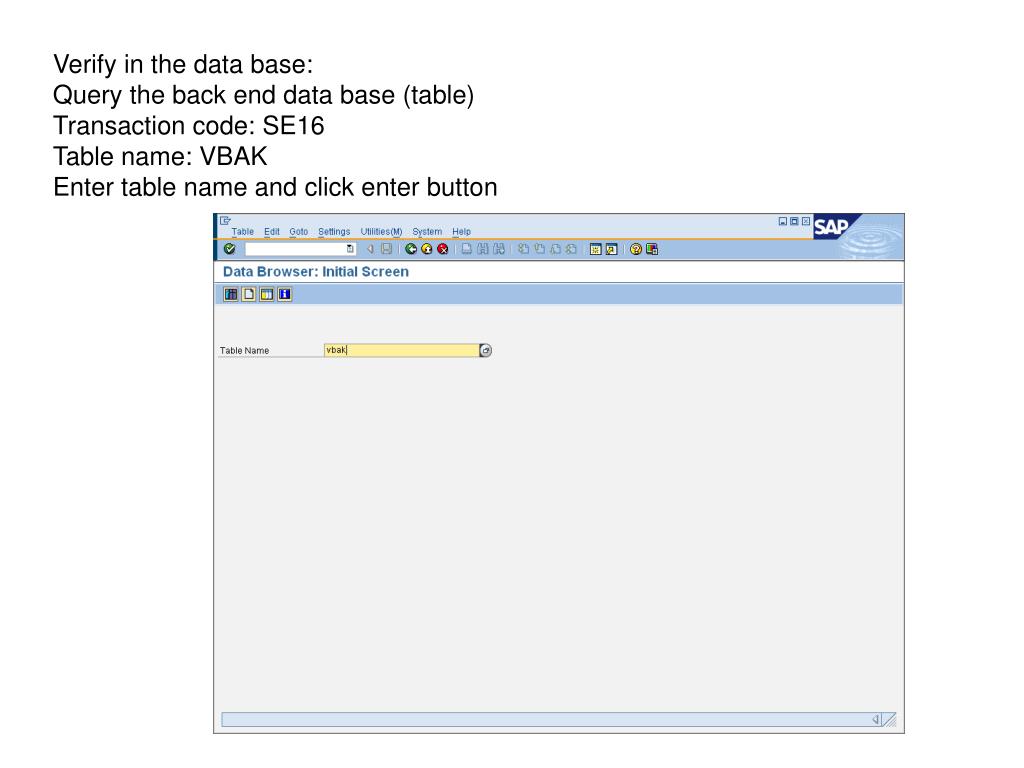Screen dimensions: 1024x768
Task: Click the Previous Page icon
Action: [x=539, y=249]
